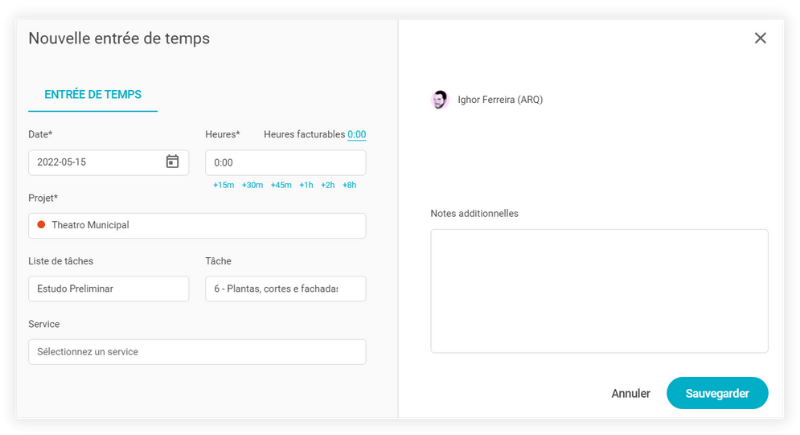Open the Projet dropdown showing Theatro Municipal
Viewport: 800px width, 435px height.
click(x=197, y=226)
